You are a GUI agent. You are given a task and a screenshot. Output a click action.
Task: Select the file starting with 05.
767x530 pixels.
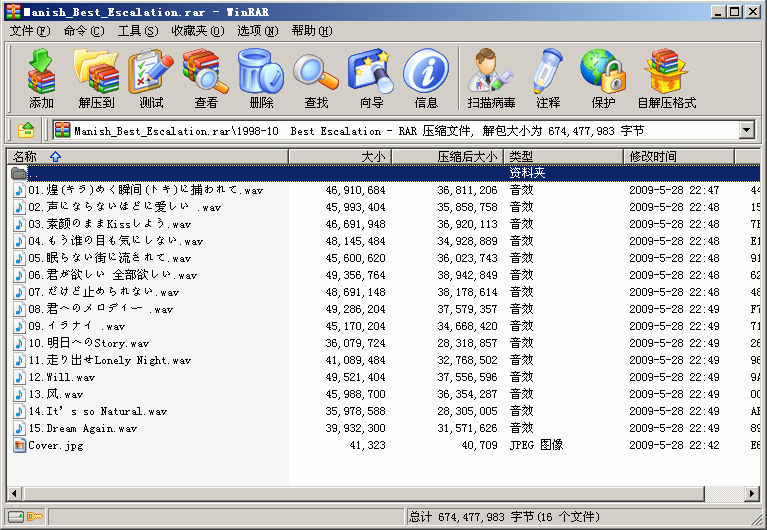[109, 258]
